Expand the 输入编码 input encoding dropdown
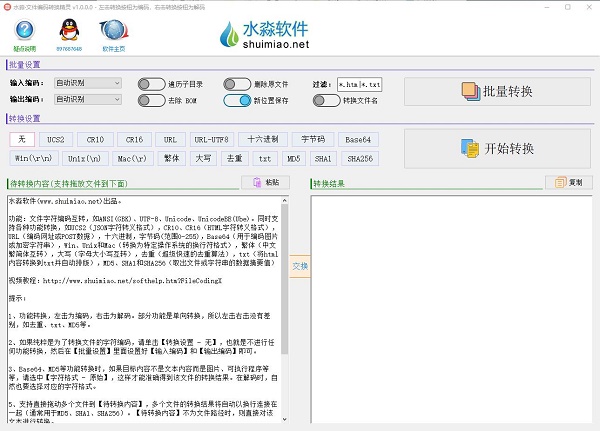The width and height of the screenshot is (600, 431). click(87, 83)
